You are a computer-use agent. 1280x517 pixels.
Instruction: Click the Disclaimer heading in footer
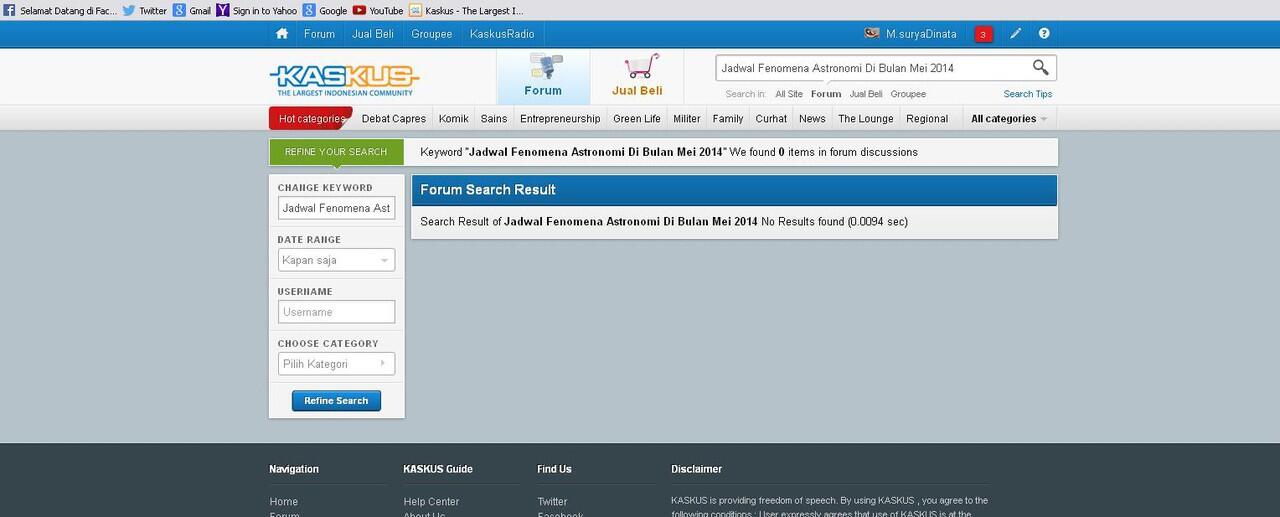696,469
